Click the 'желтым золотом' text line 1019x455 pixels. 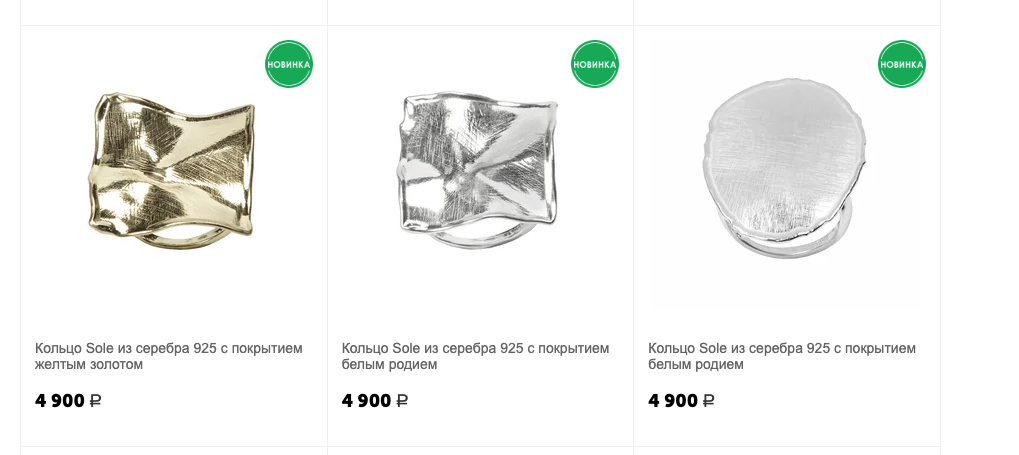coord(89,365)
